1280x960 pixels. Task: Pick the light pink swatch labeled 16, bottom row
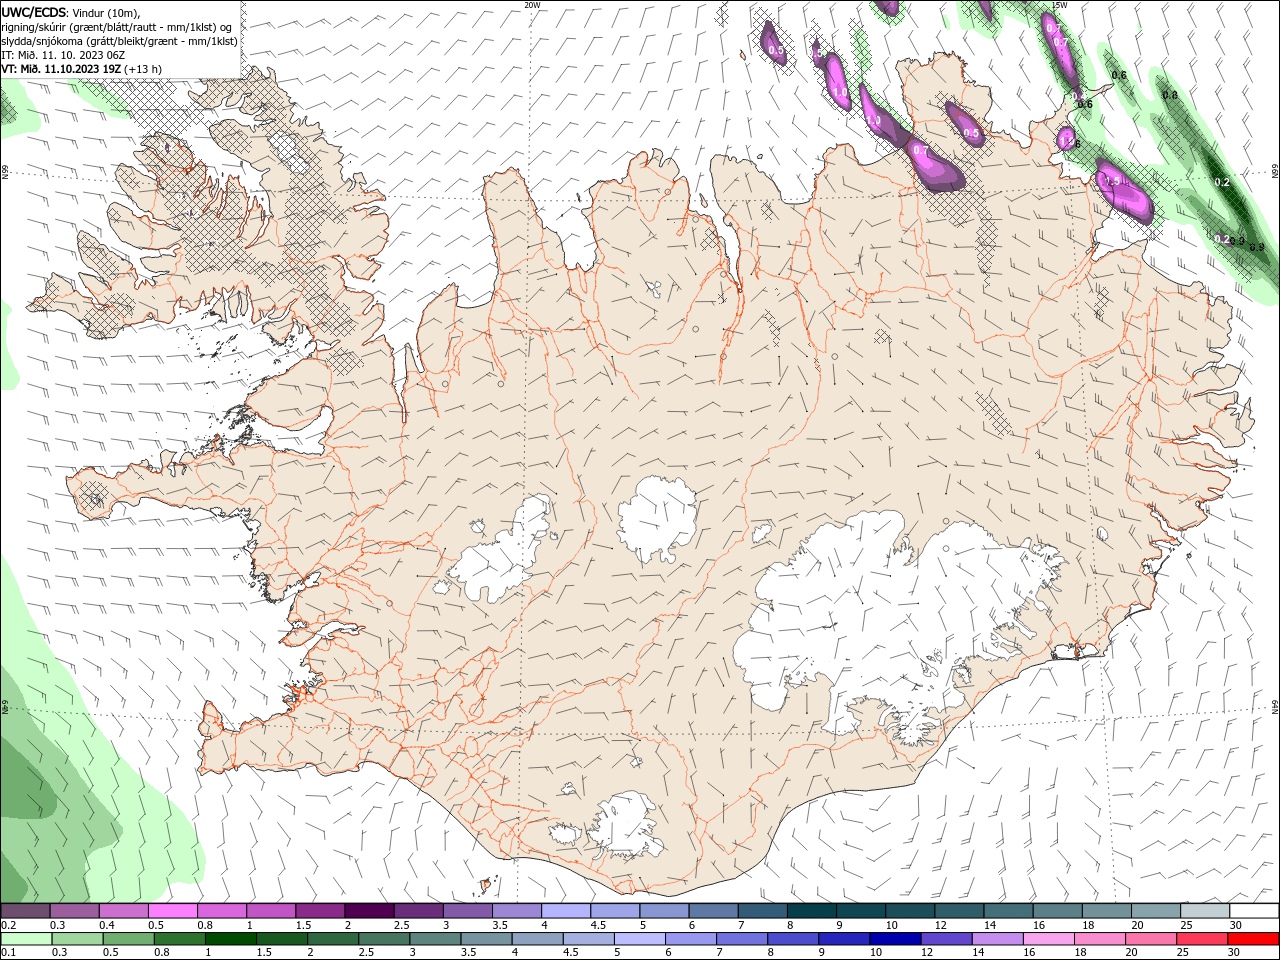1049,939
